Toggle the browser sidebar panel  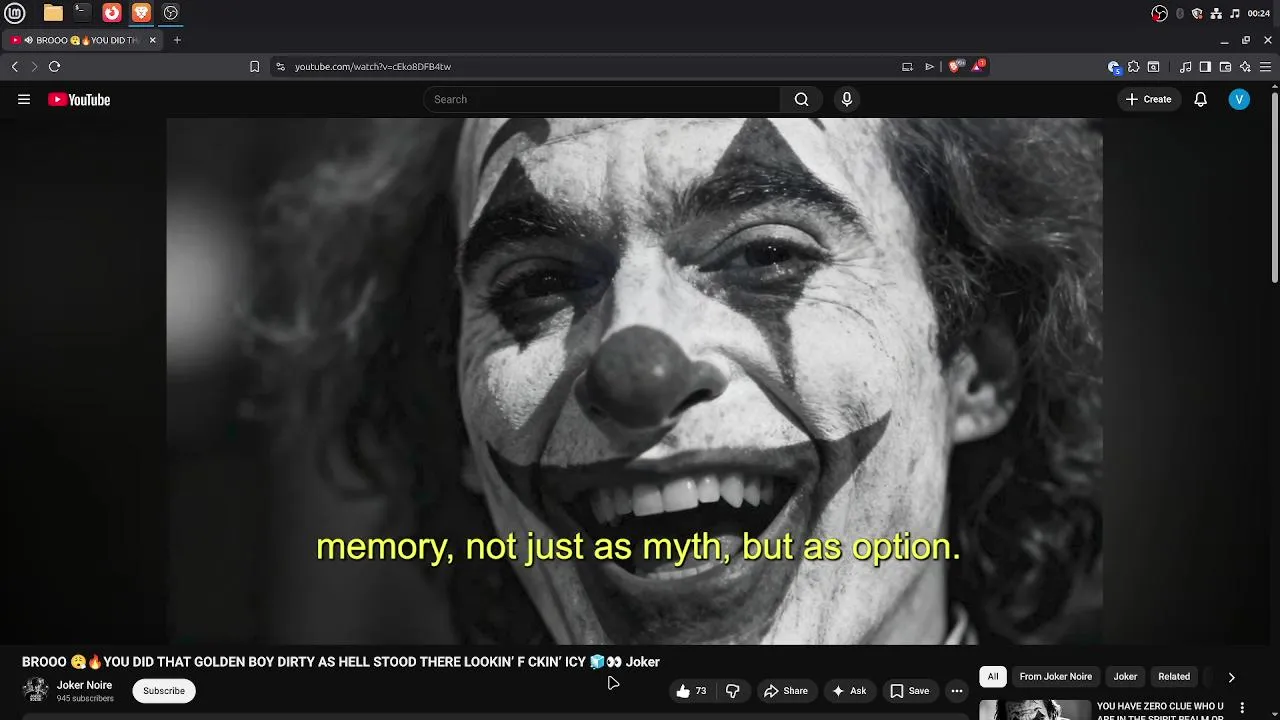coord(1205,67)
